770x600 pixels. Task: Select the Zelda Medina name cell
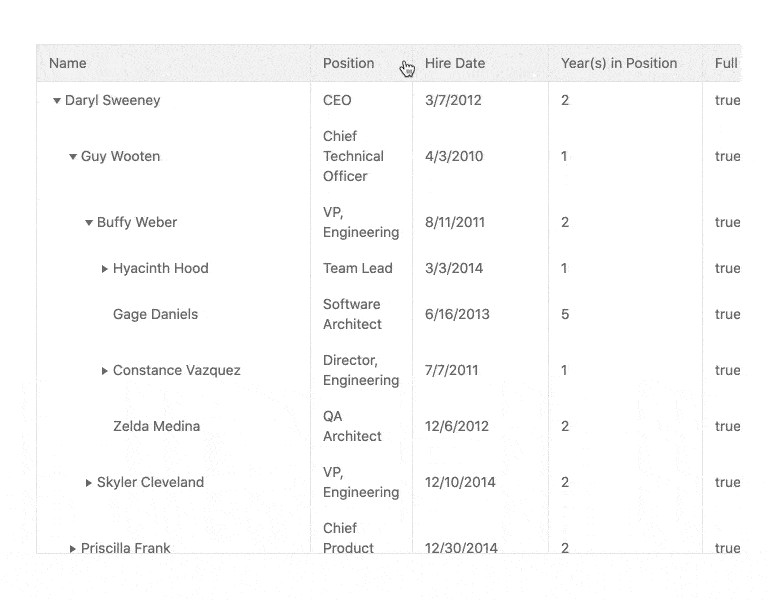tap(156, 426)
